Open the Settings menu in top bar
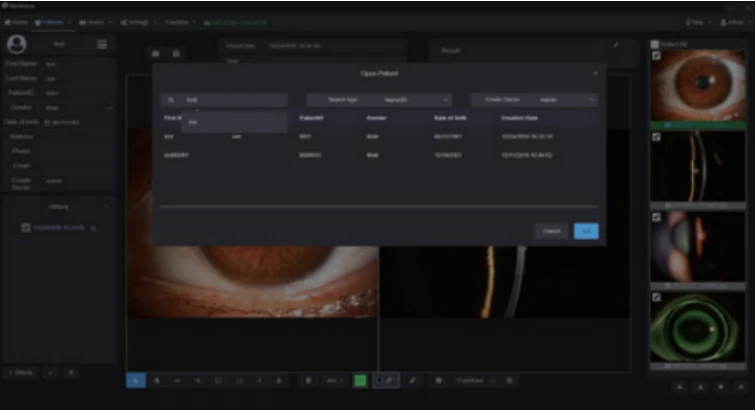Viewport: 755px width, 410px height. click(137, 21)
